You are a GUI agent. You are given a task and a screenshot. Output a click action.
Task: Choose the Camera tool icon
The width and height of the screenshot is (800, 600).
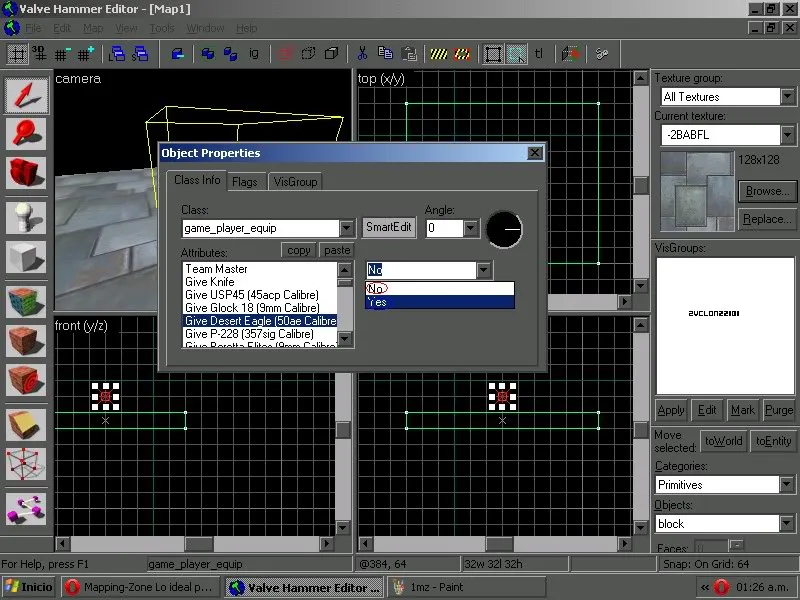[27, 172]
